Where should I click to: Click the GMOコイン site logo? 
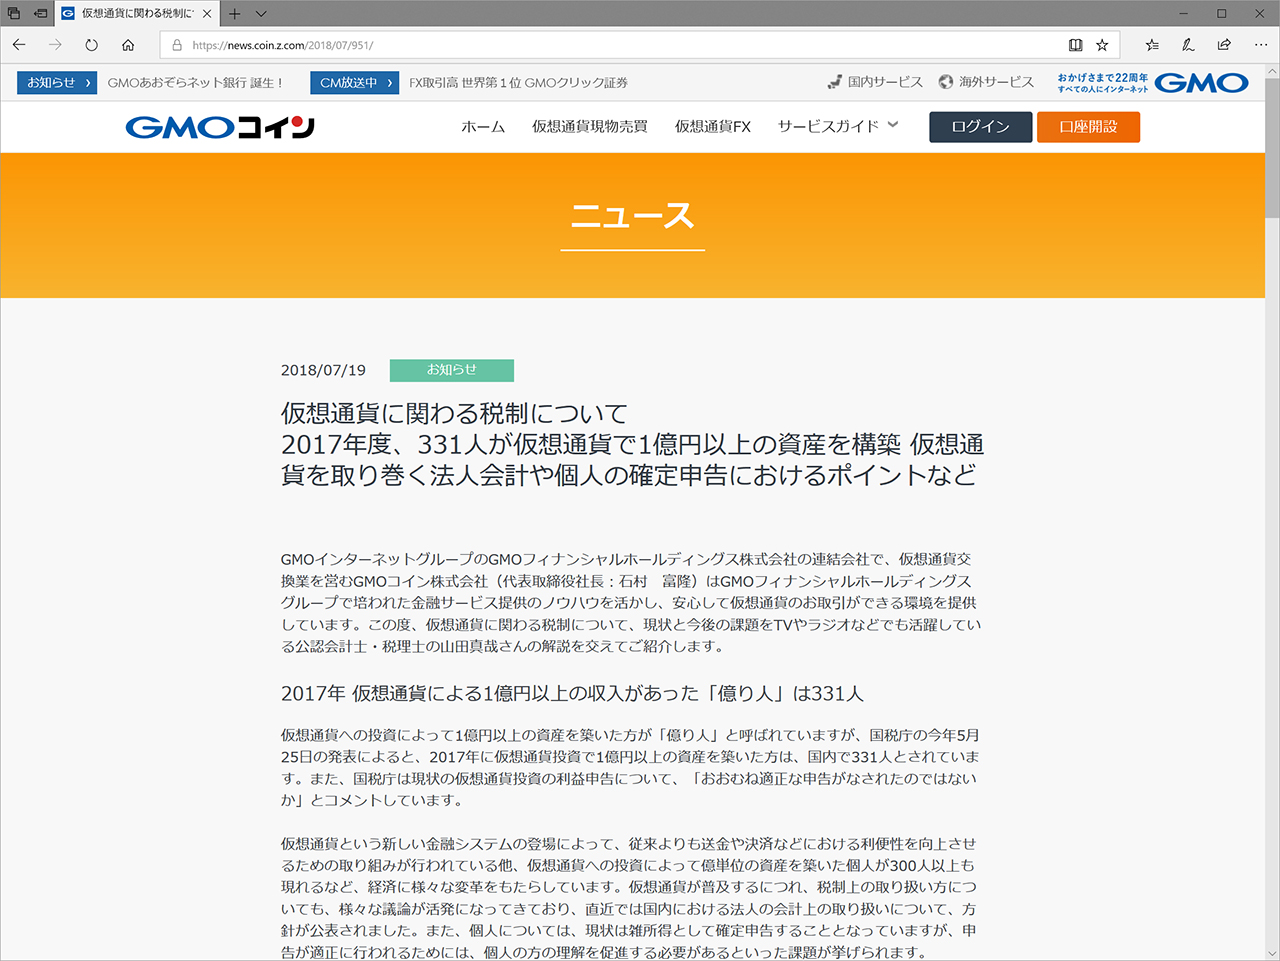pyautogui.click(x=218, y=126)
